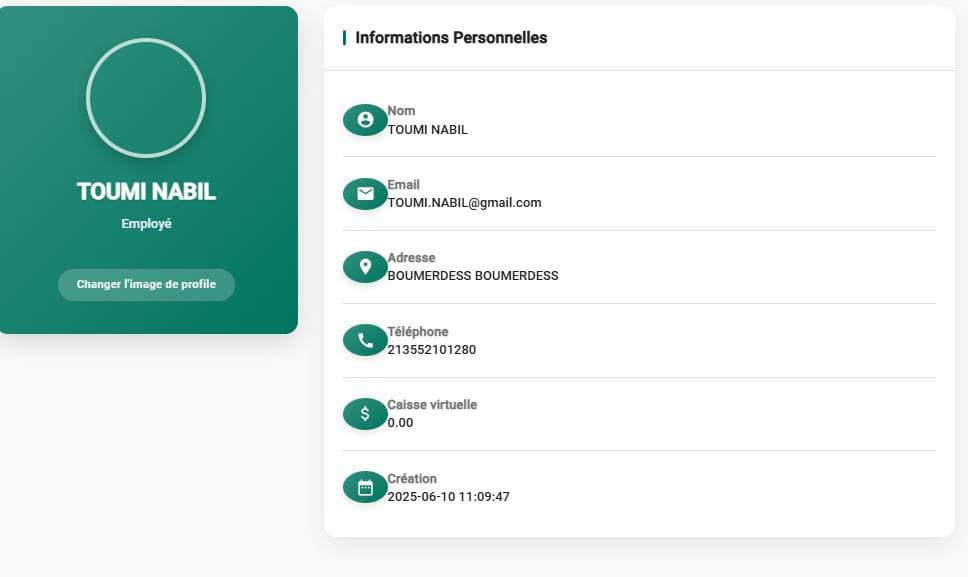Click the Adresse field label
Viewport: 968px width, 577px height.
[x=411, y=258]
